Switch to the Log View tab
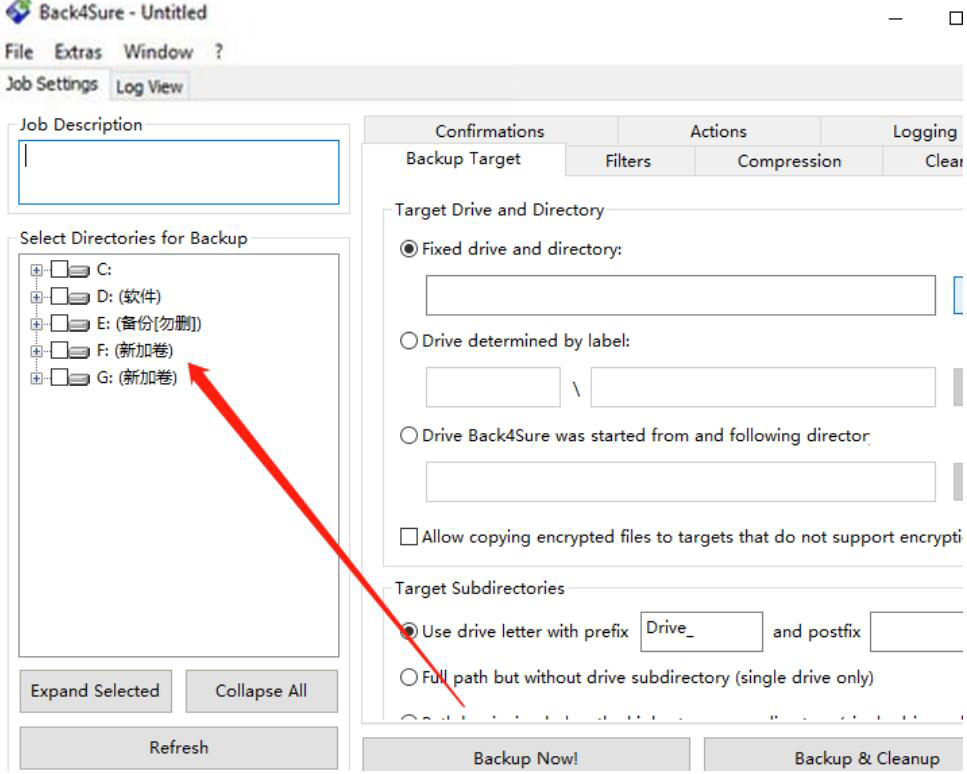 [149, 87]
